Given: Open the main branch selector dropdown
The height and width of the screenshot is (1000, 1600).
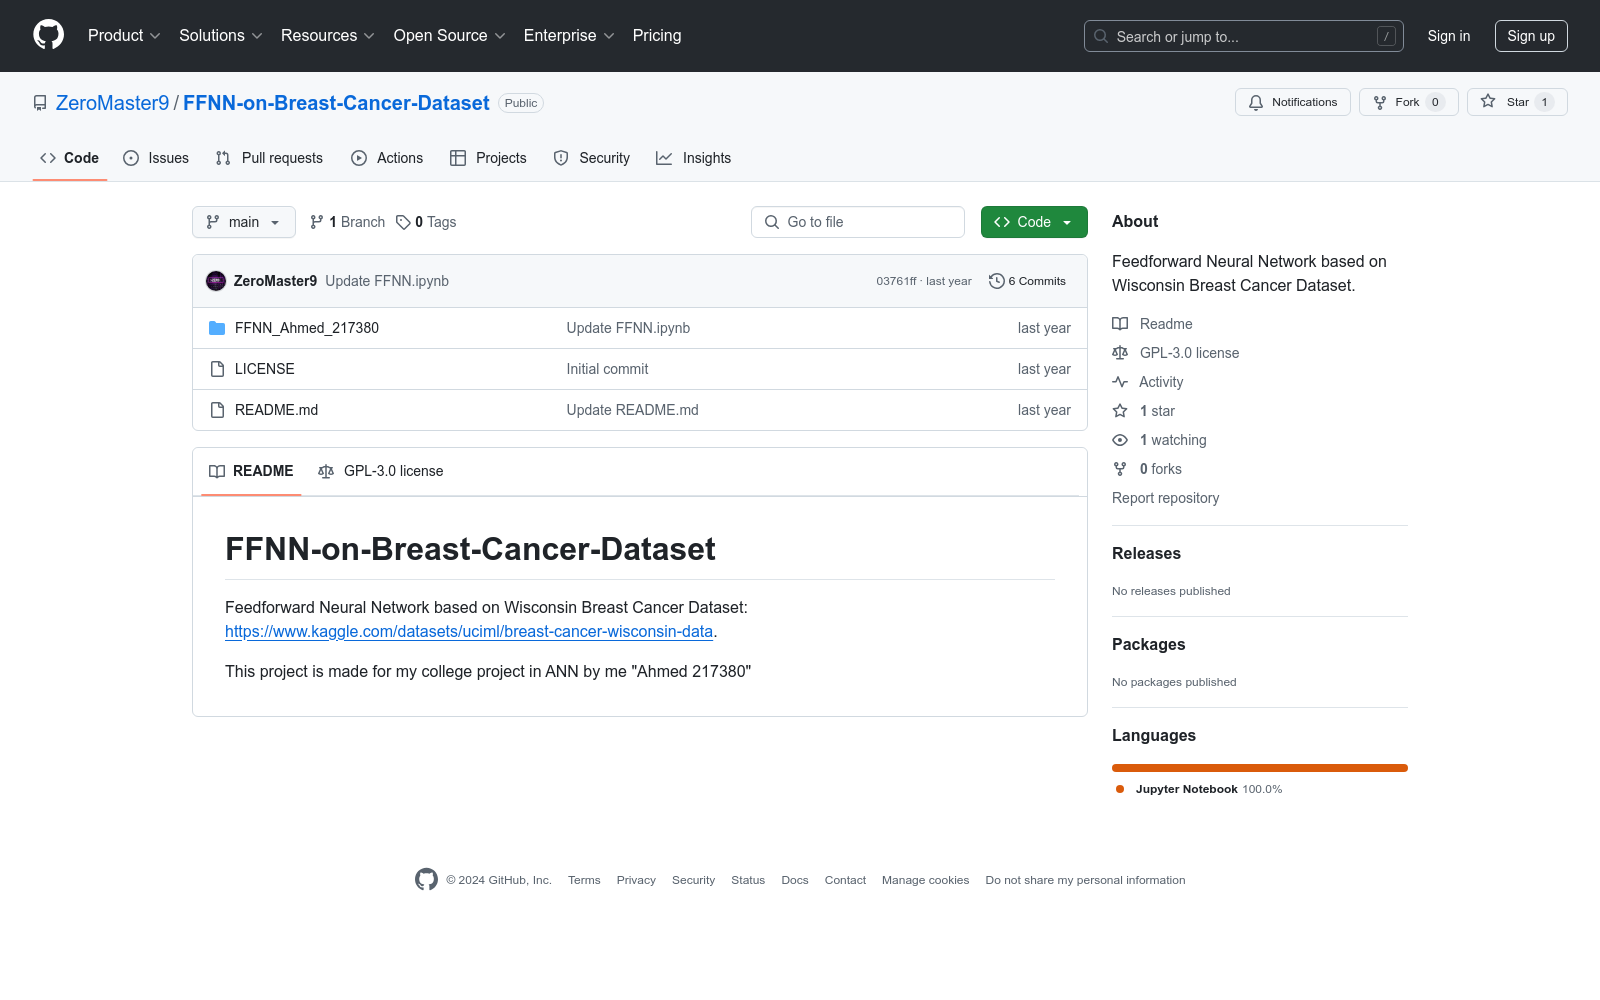Looking at the screenshot, I should (x=244, y=222).
